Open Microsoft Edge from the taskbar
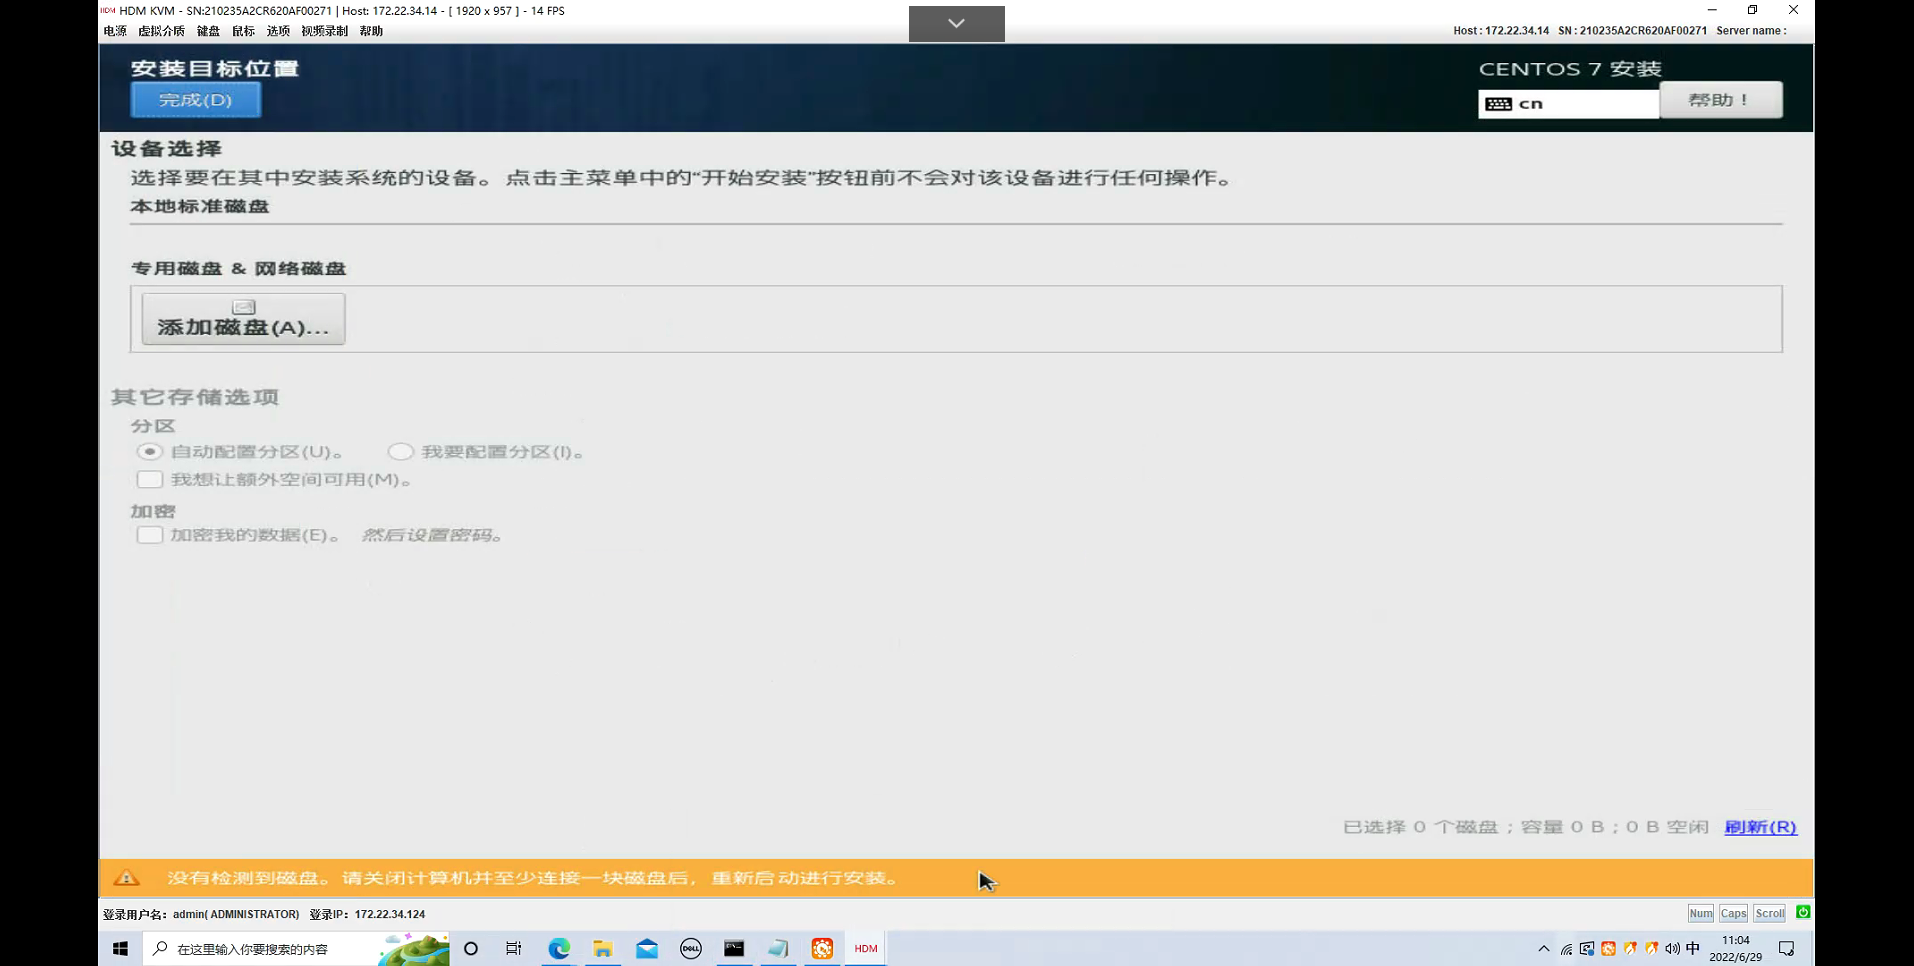 pos(559,949)
